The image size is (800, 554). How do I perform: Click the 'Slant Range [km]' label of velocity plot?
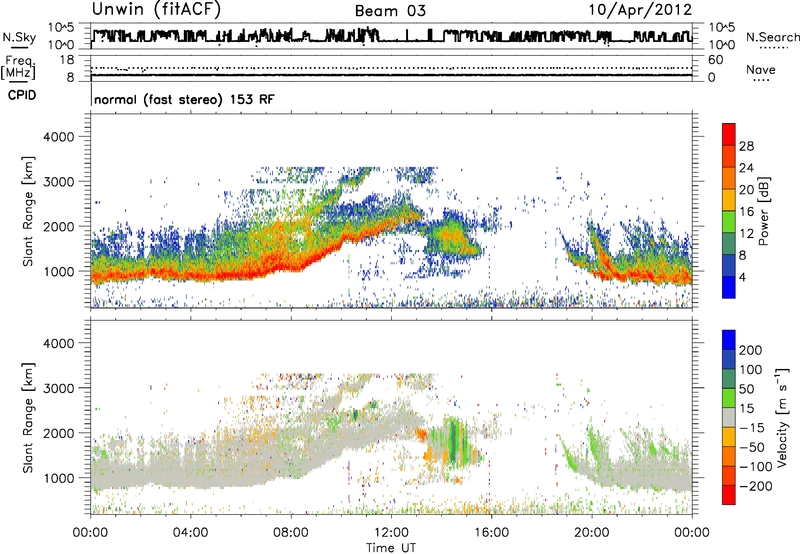(27, 418)
